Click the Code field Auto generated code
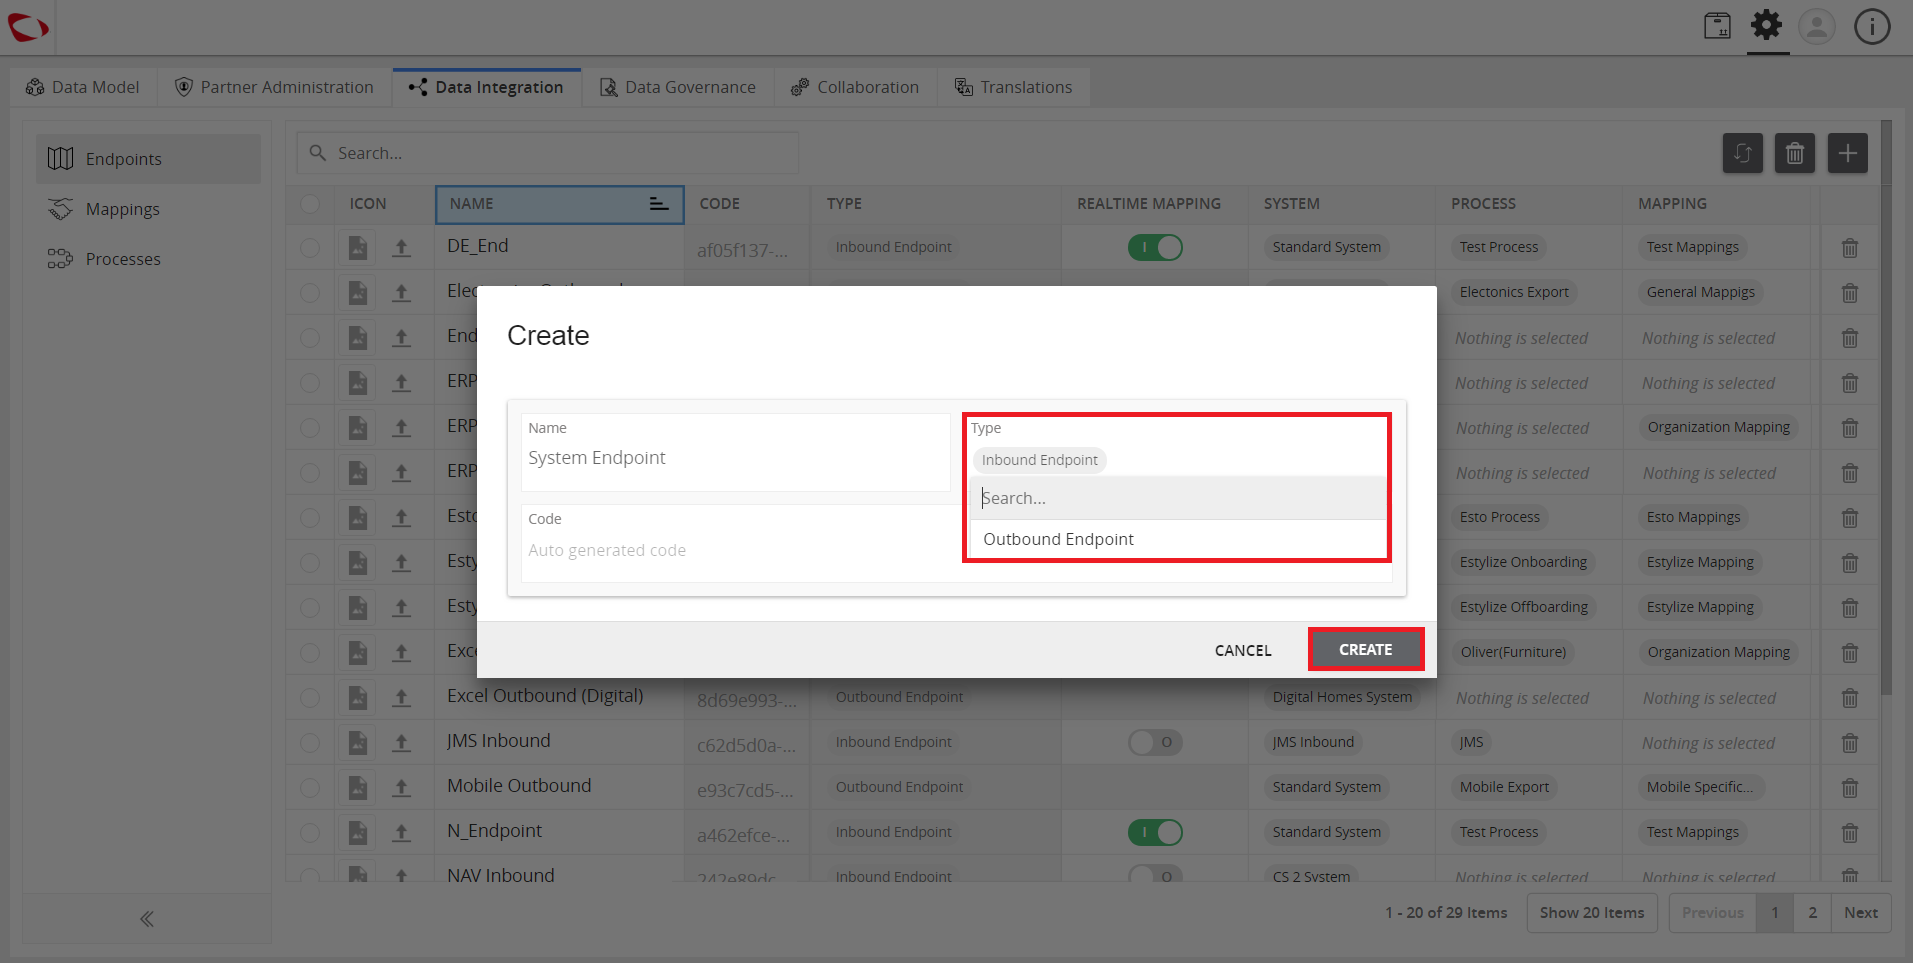Image resolution: width=1913 pixels, height=963 pixels. tap(735, 543)
